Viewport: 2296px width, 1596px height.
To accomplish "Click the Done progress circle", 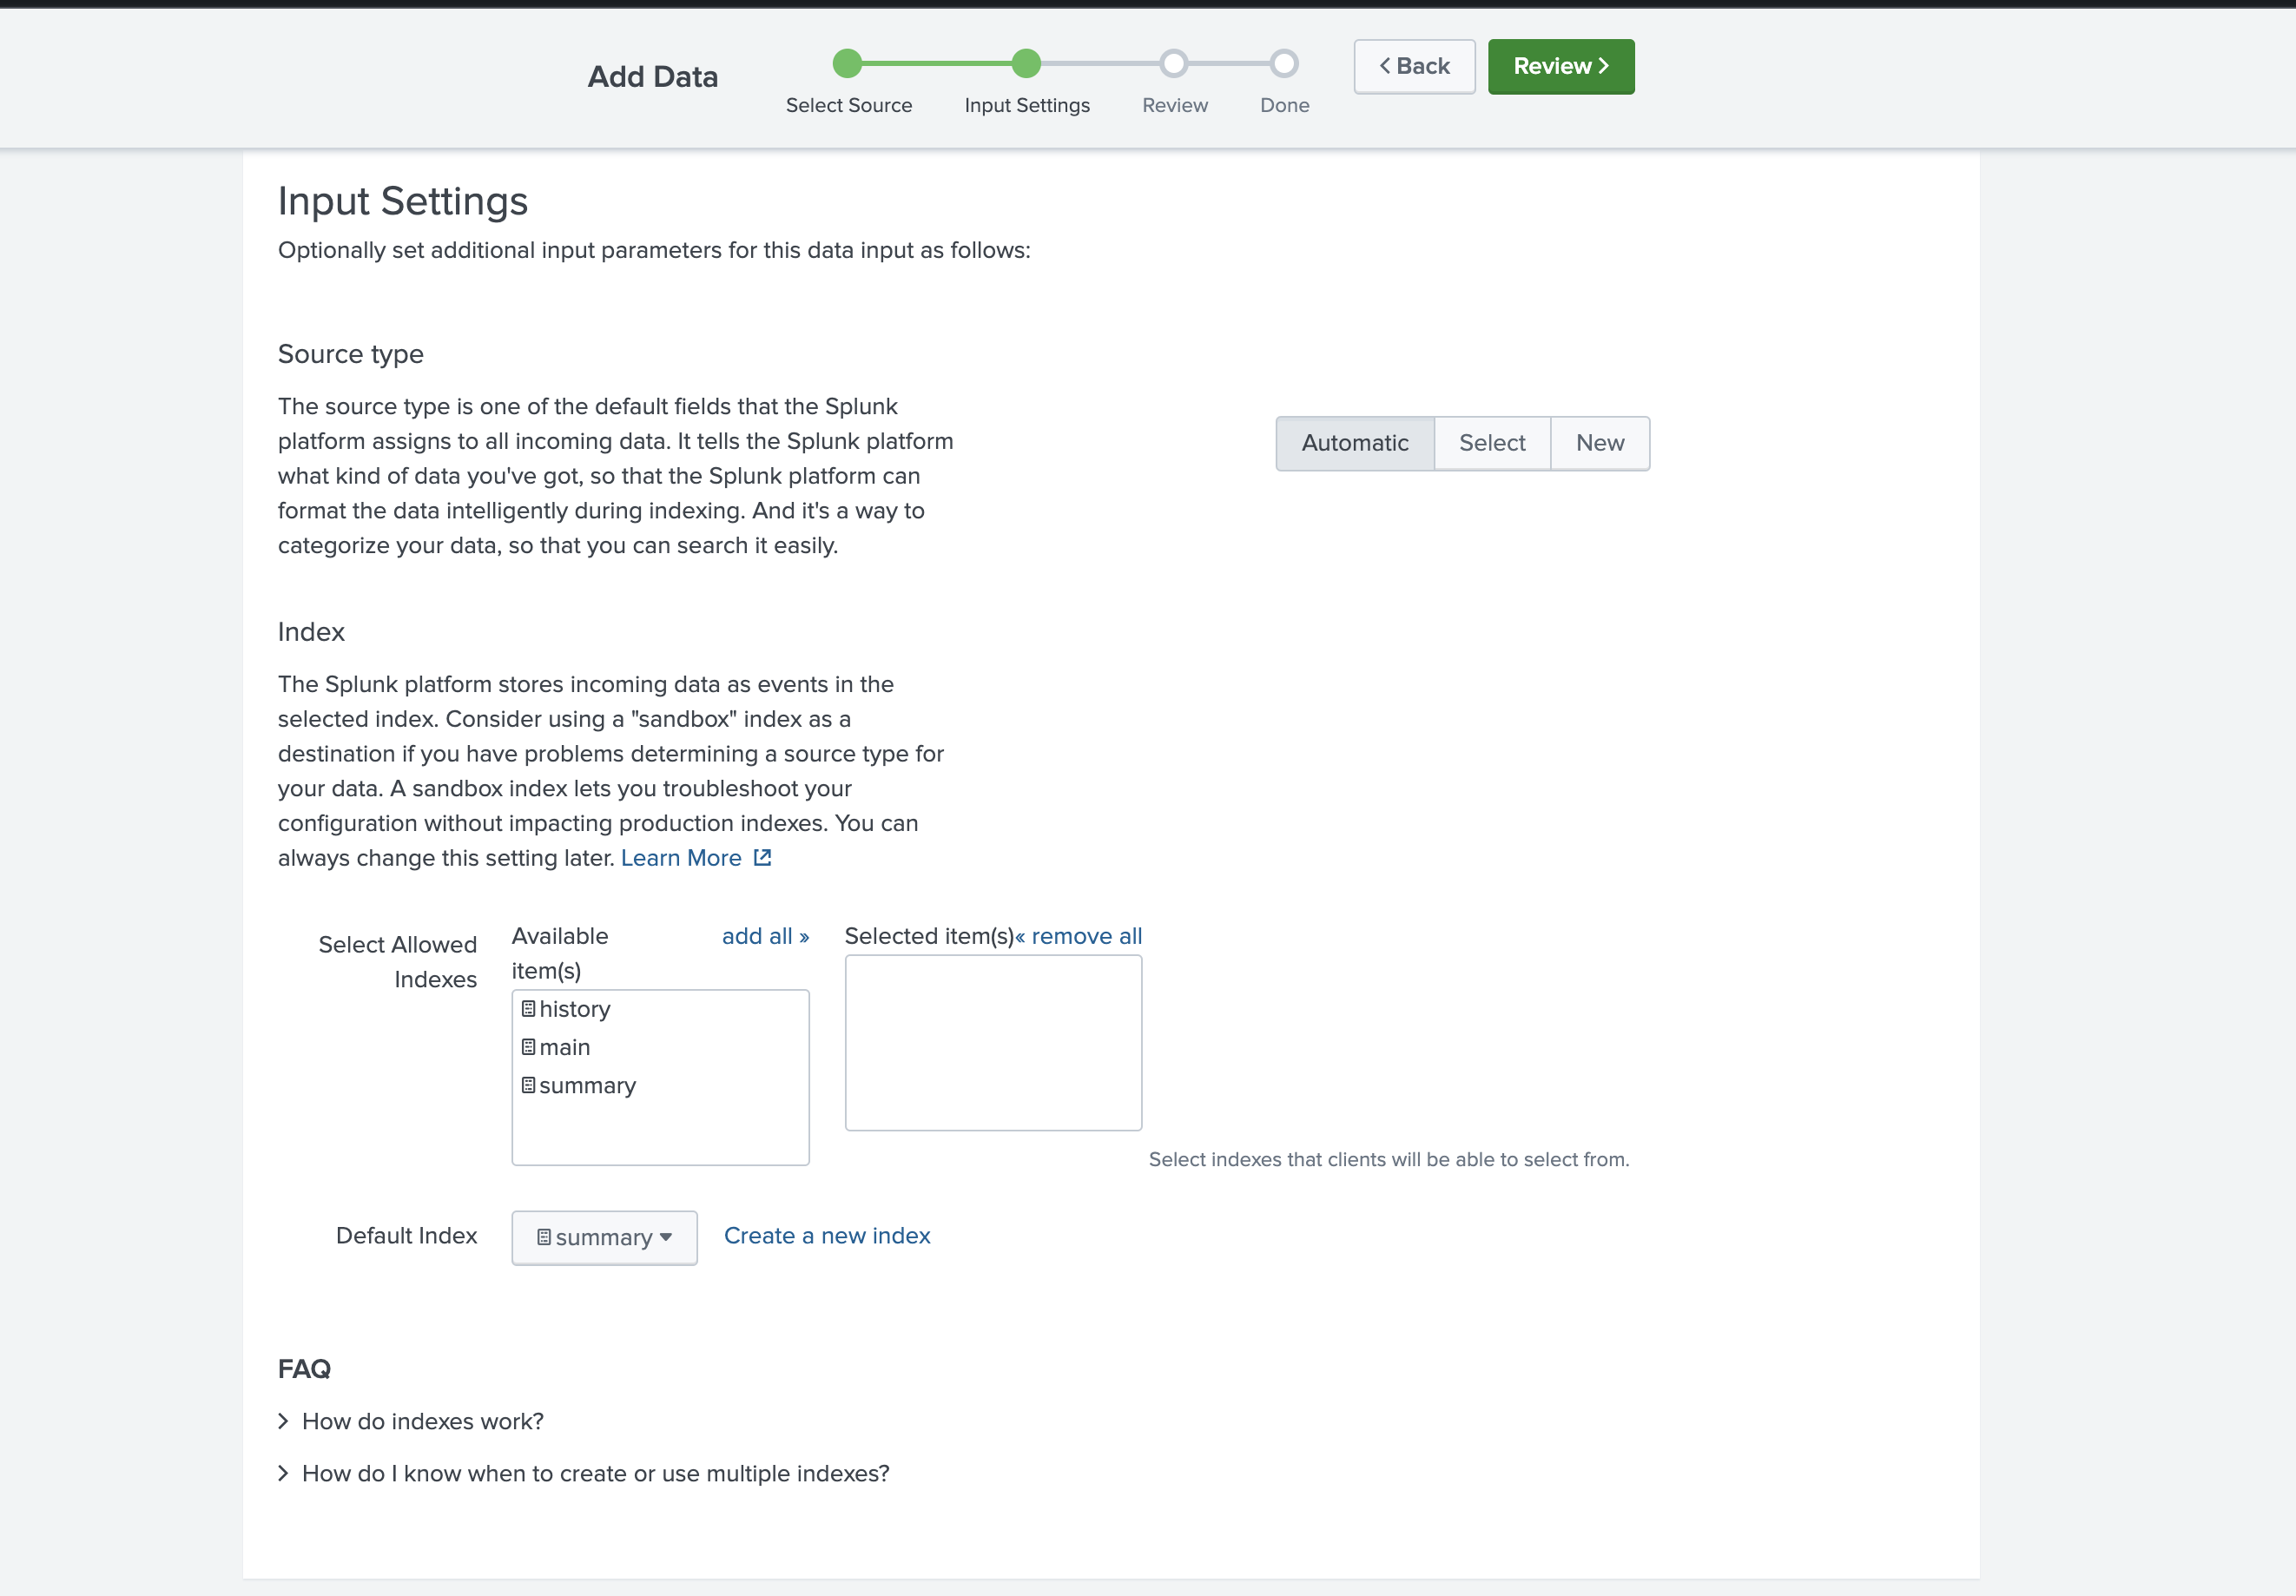I will pyautogui.click(x=1284, y=64).
